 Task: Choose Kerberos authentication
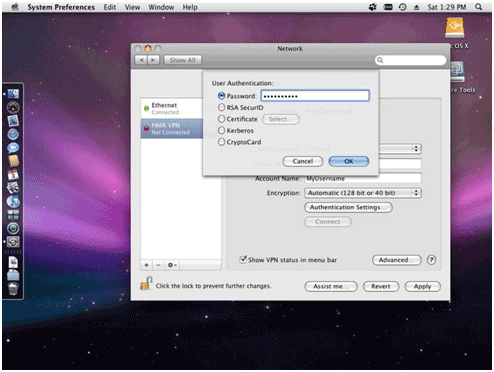point(221,130)
